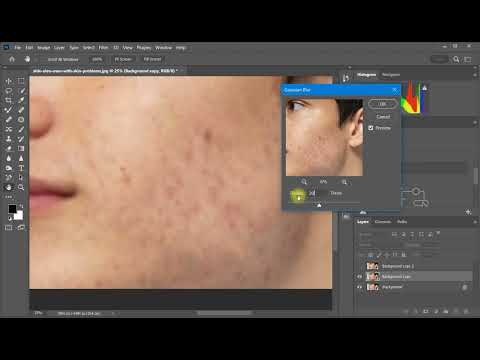Viewport: 480px width, 360px height.
Task: Select the Move tool
Action: pyautogui.click(x=9, y=81)
